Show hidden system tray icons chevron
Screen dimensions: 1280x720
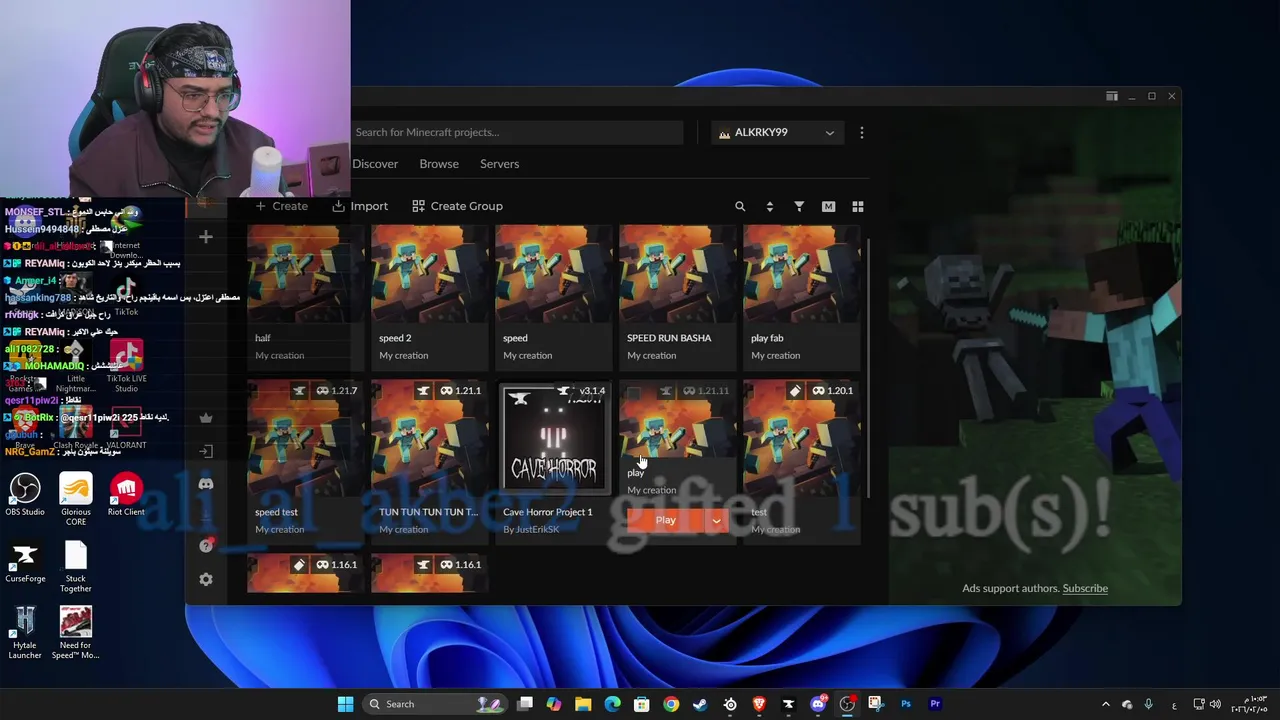1105,704
